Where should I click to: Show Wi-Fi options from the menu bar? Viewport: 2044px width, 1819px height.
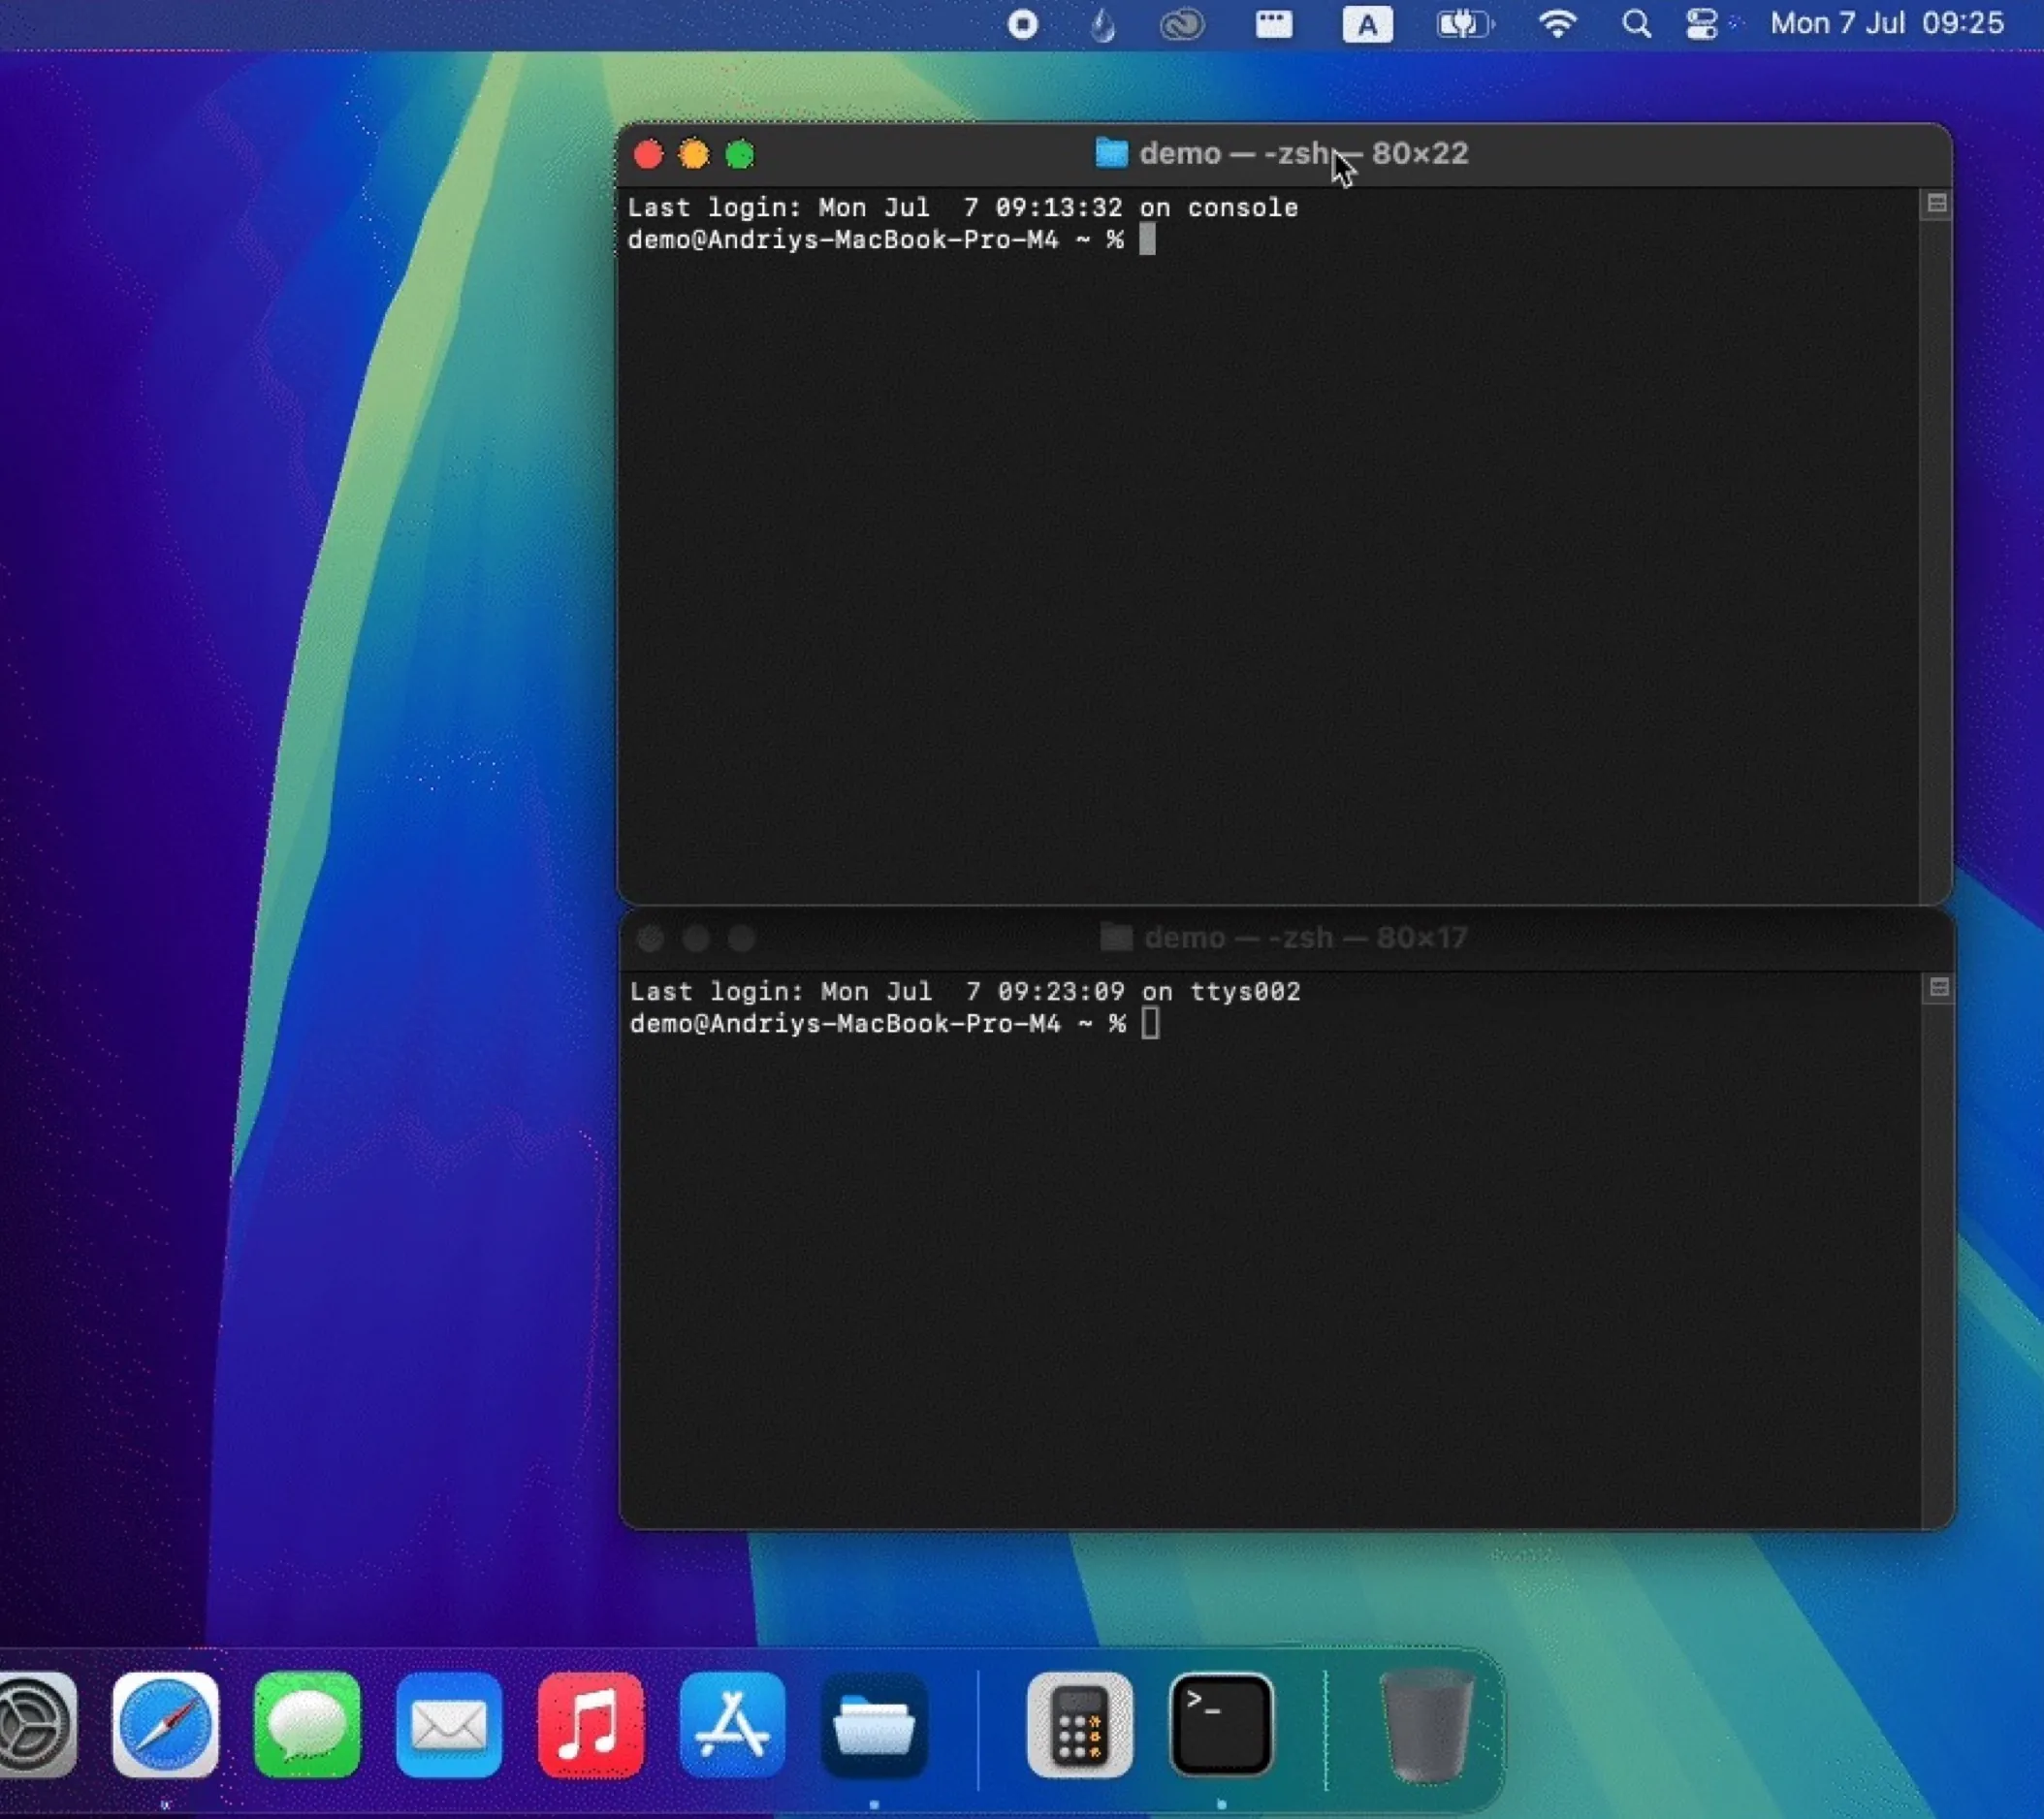[1557, 24]
